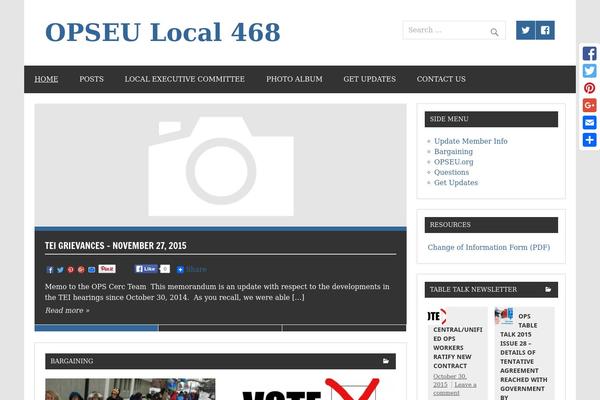Open OPS Table Talk 2015 Issue 28 article
Screen dimensions: 600x400
pos(523,357)
